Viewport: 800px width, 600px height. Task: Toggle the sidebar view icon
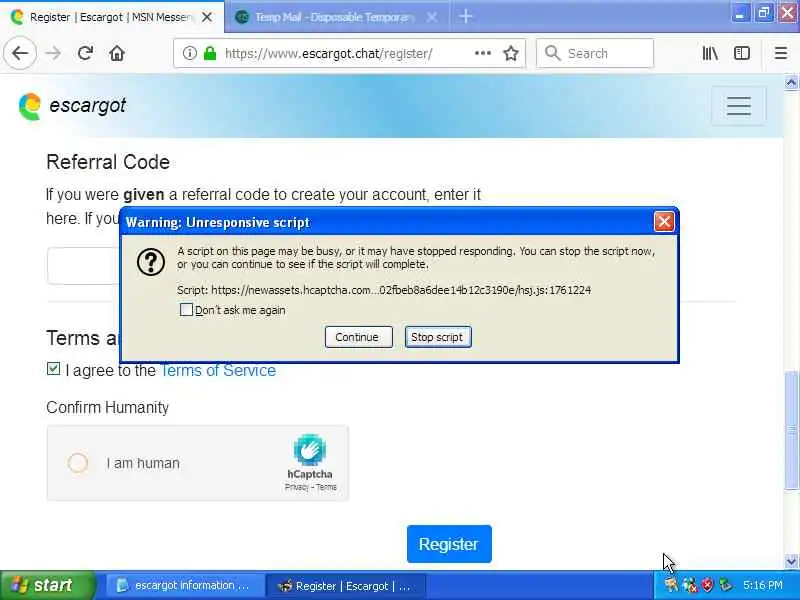click(742, 53)
